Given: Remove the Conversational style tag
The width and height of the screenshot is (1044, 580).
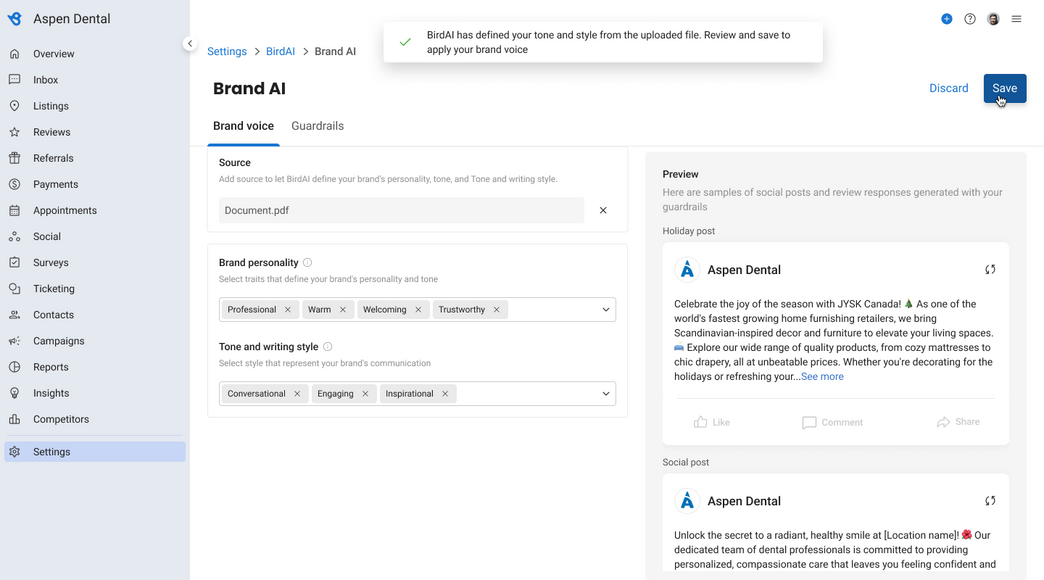Looking at the screenshot, I should pyautogui.click(x=297, y=394).
